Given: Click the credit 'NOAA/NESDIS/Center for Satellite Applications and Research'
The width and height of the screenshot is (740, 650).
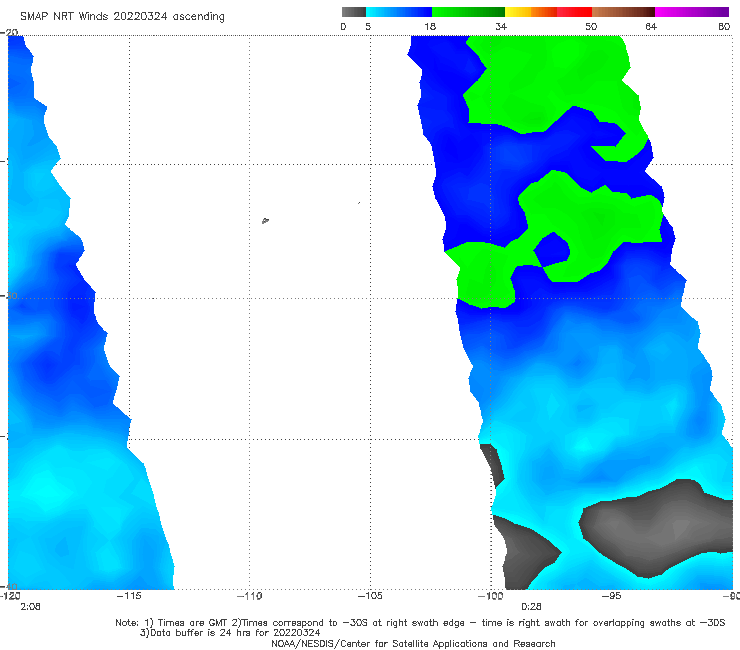Looking at the screenshot, I should tap(413, 643).
